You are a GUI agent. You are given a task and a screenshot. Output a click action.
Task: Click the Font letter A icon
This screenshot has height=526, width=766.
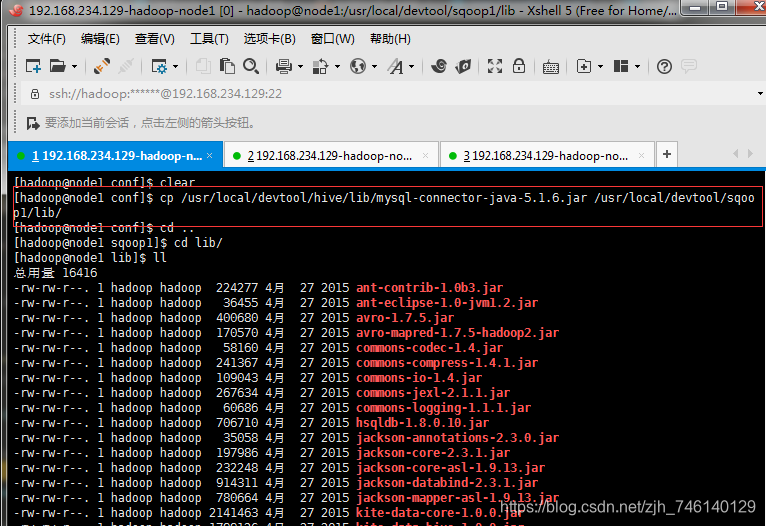[396, 66]
